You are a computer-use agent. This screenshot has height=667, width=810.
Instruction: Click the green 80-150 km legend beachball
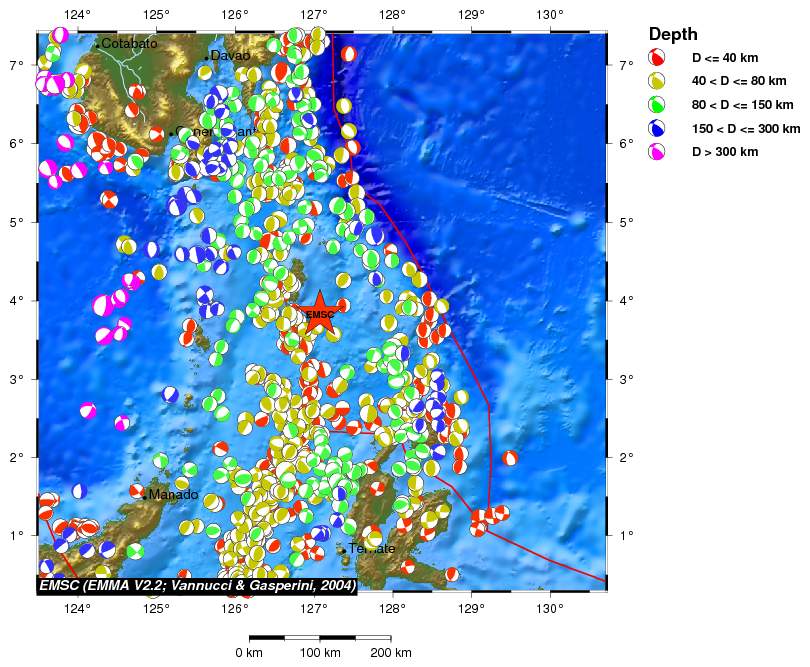click(659, 105)
